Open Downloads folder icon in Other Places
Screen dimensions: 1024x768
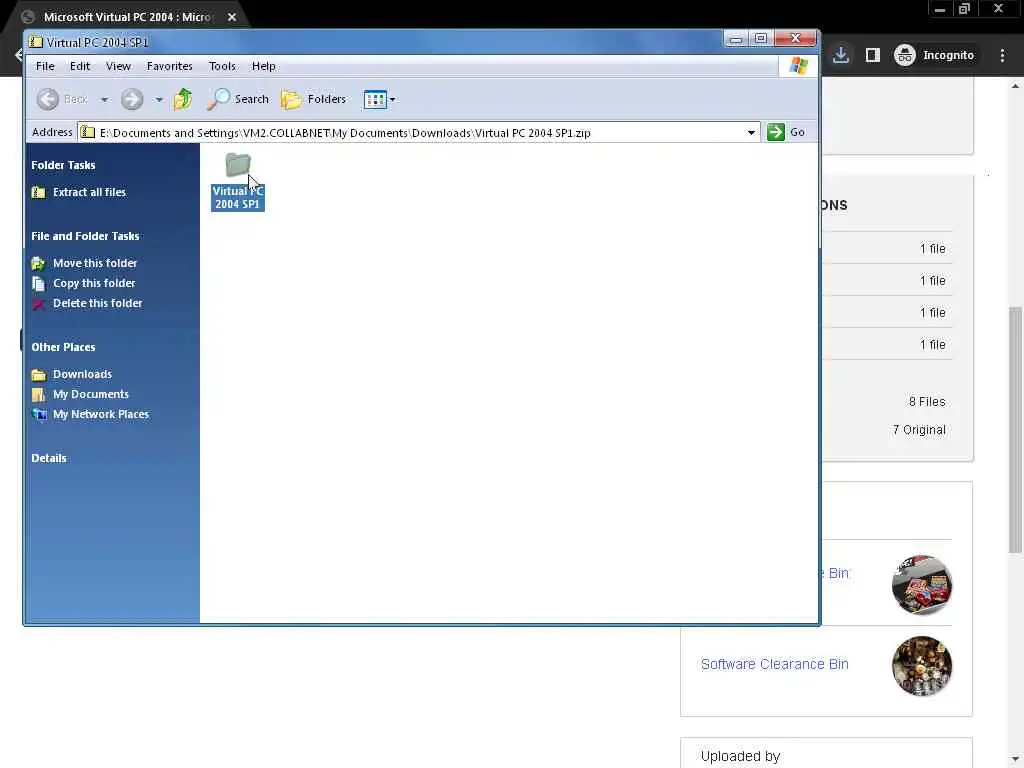(x=39, y=375)
